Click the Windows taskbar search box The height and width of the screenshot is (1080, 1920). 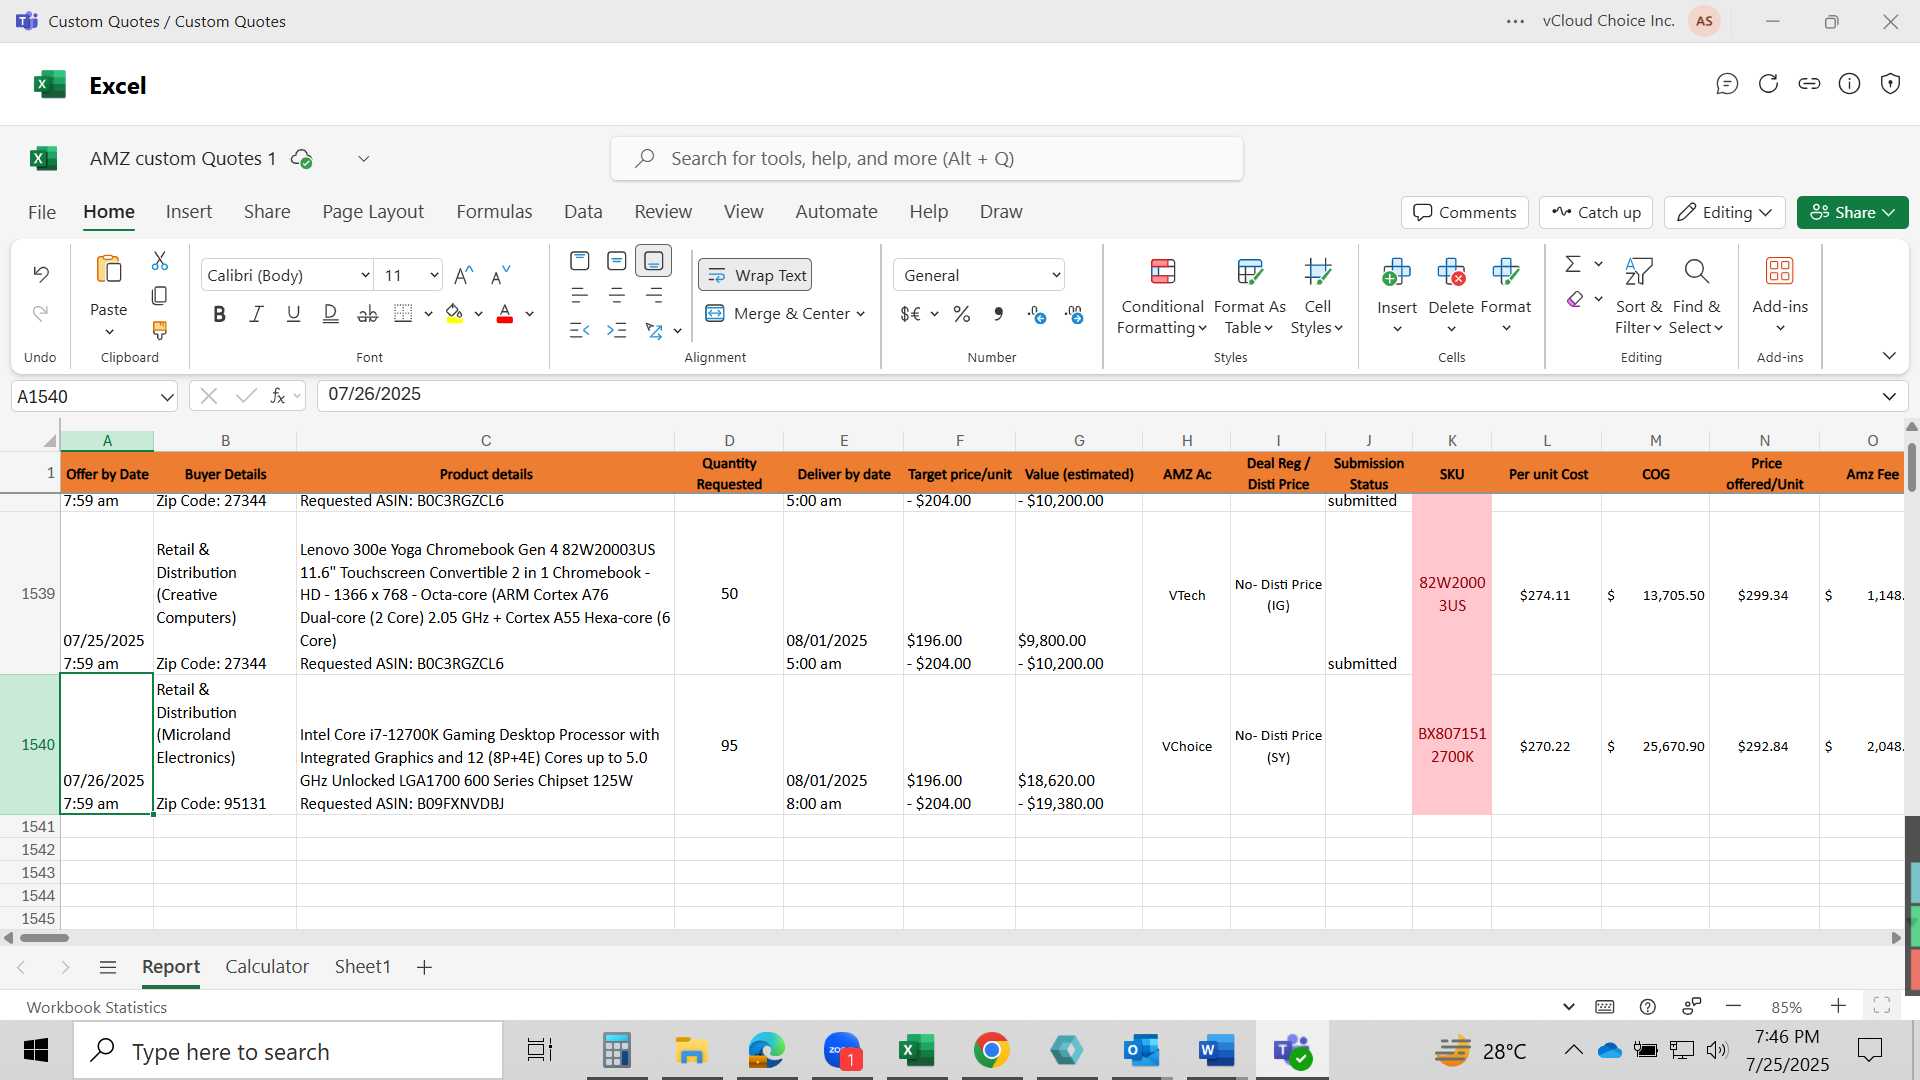pyautogui.click(x=289, y=1051)
